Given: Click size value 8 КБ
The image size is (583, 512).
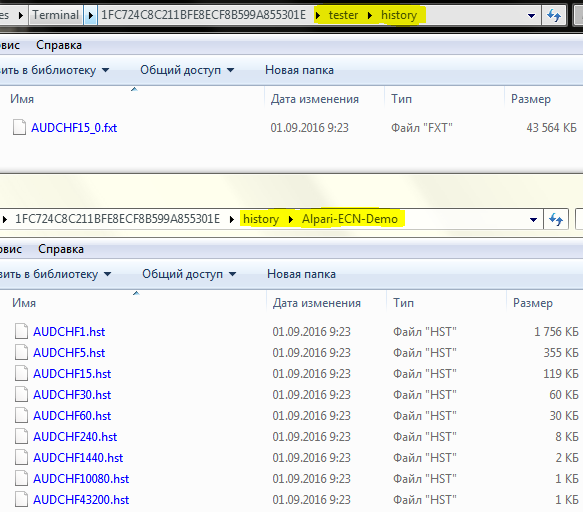Looking at the screenshot, I should click(567, 437).
